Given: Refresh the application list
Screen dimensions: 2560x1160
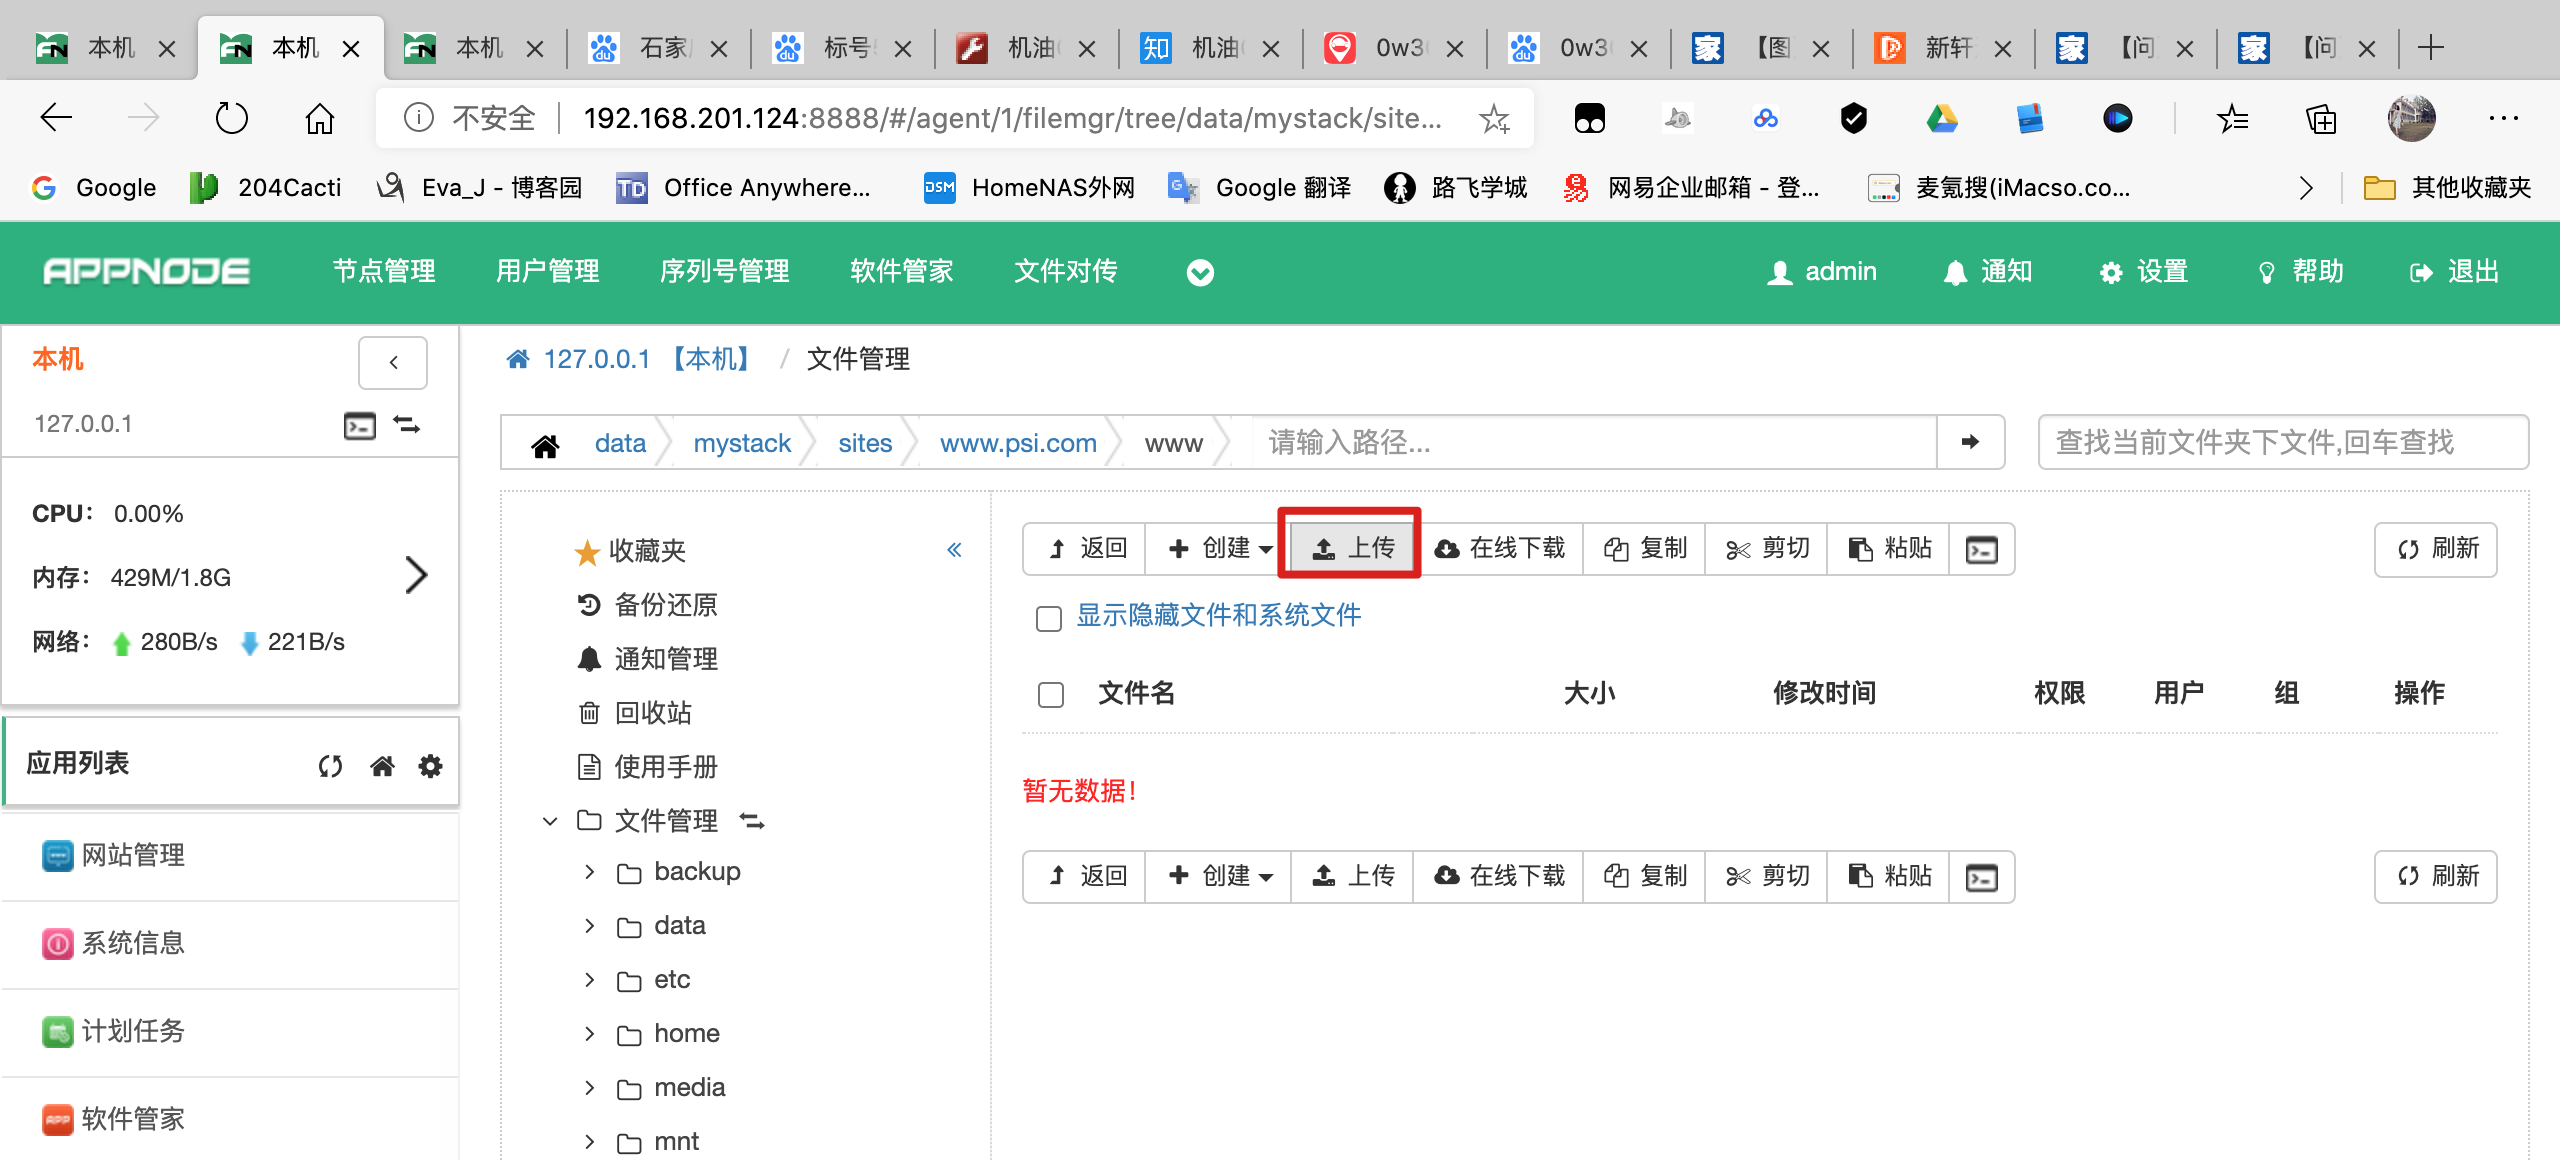Looking at the screenshot, I should pyautogui.click(x=330, y=766).
